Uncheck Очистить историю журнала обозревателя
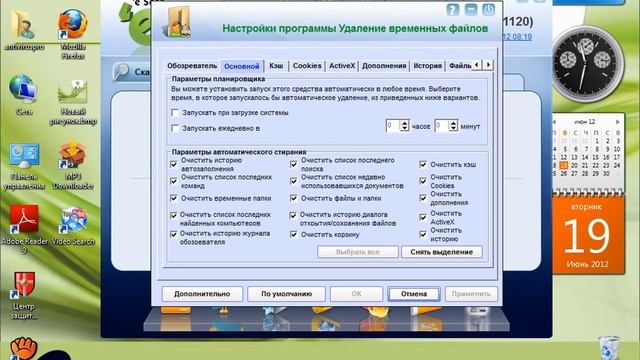 (x=174, y=234)
